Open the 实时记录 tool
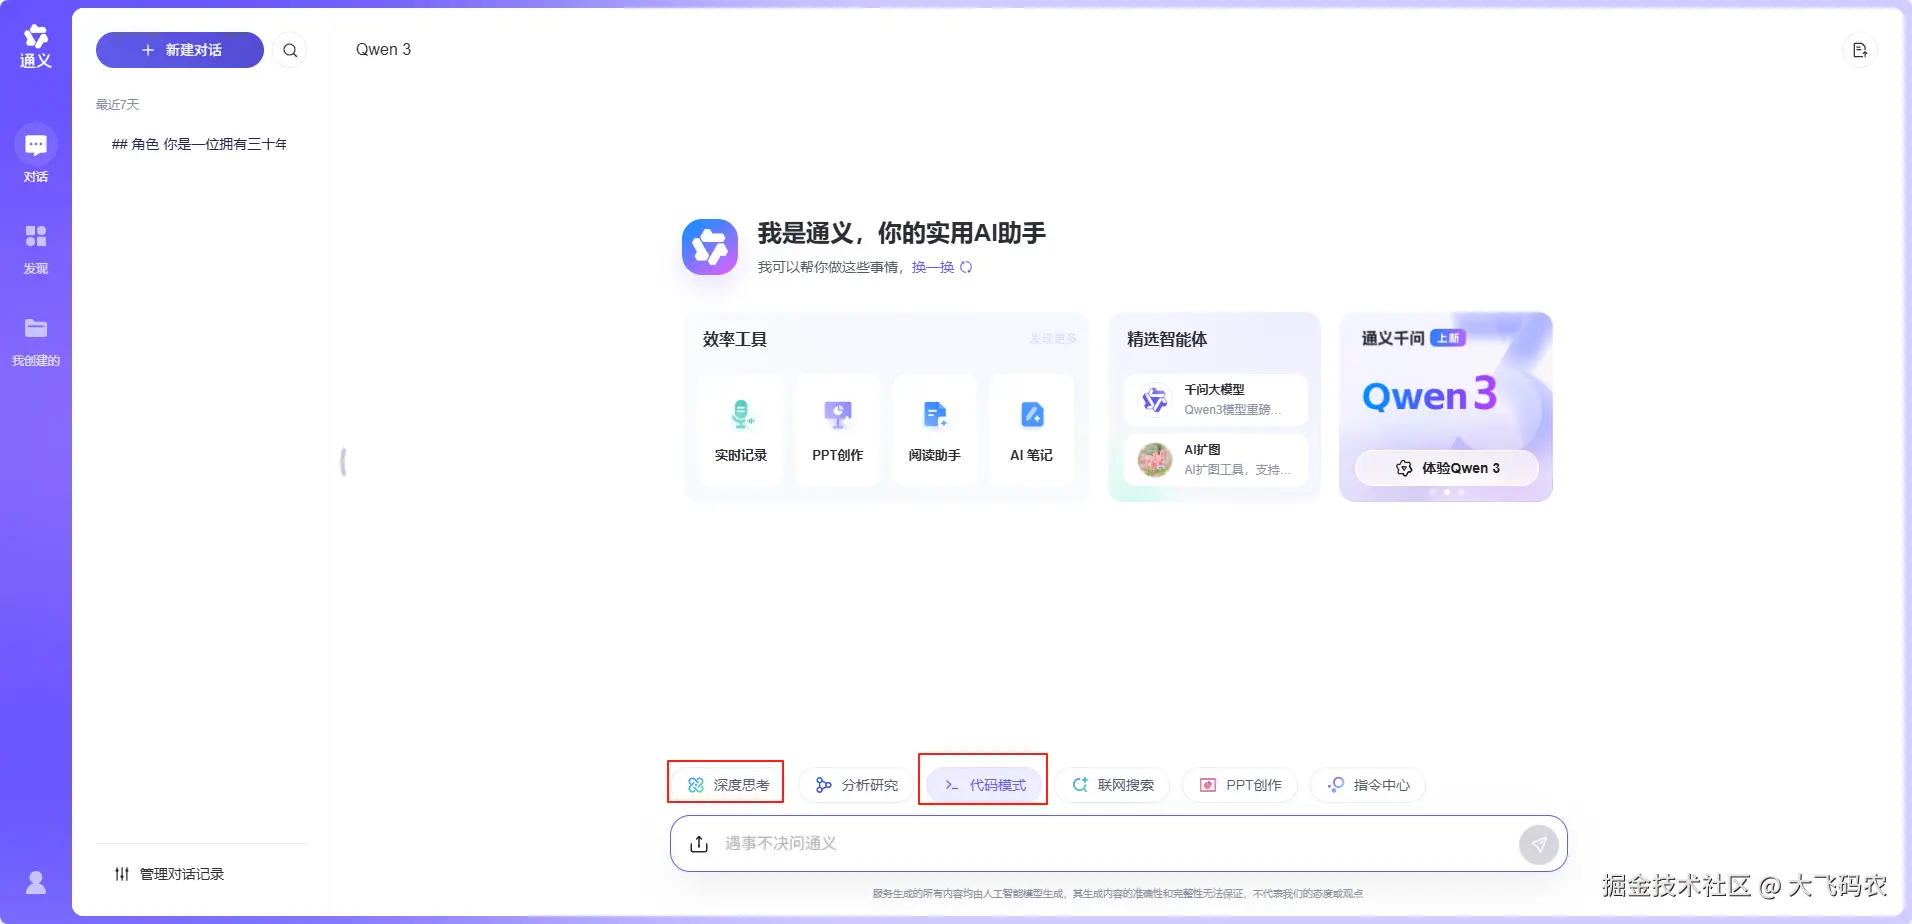1912x924 pixels. 741,430
